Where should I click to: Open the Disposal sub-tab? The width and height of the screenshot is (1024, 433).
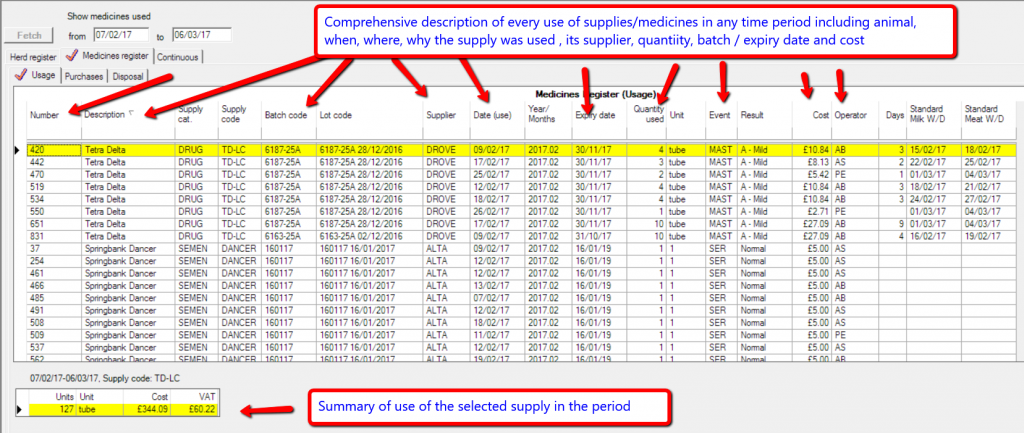[x=128, y=76]
